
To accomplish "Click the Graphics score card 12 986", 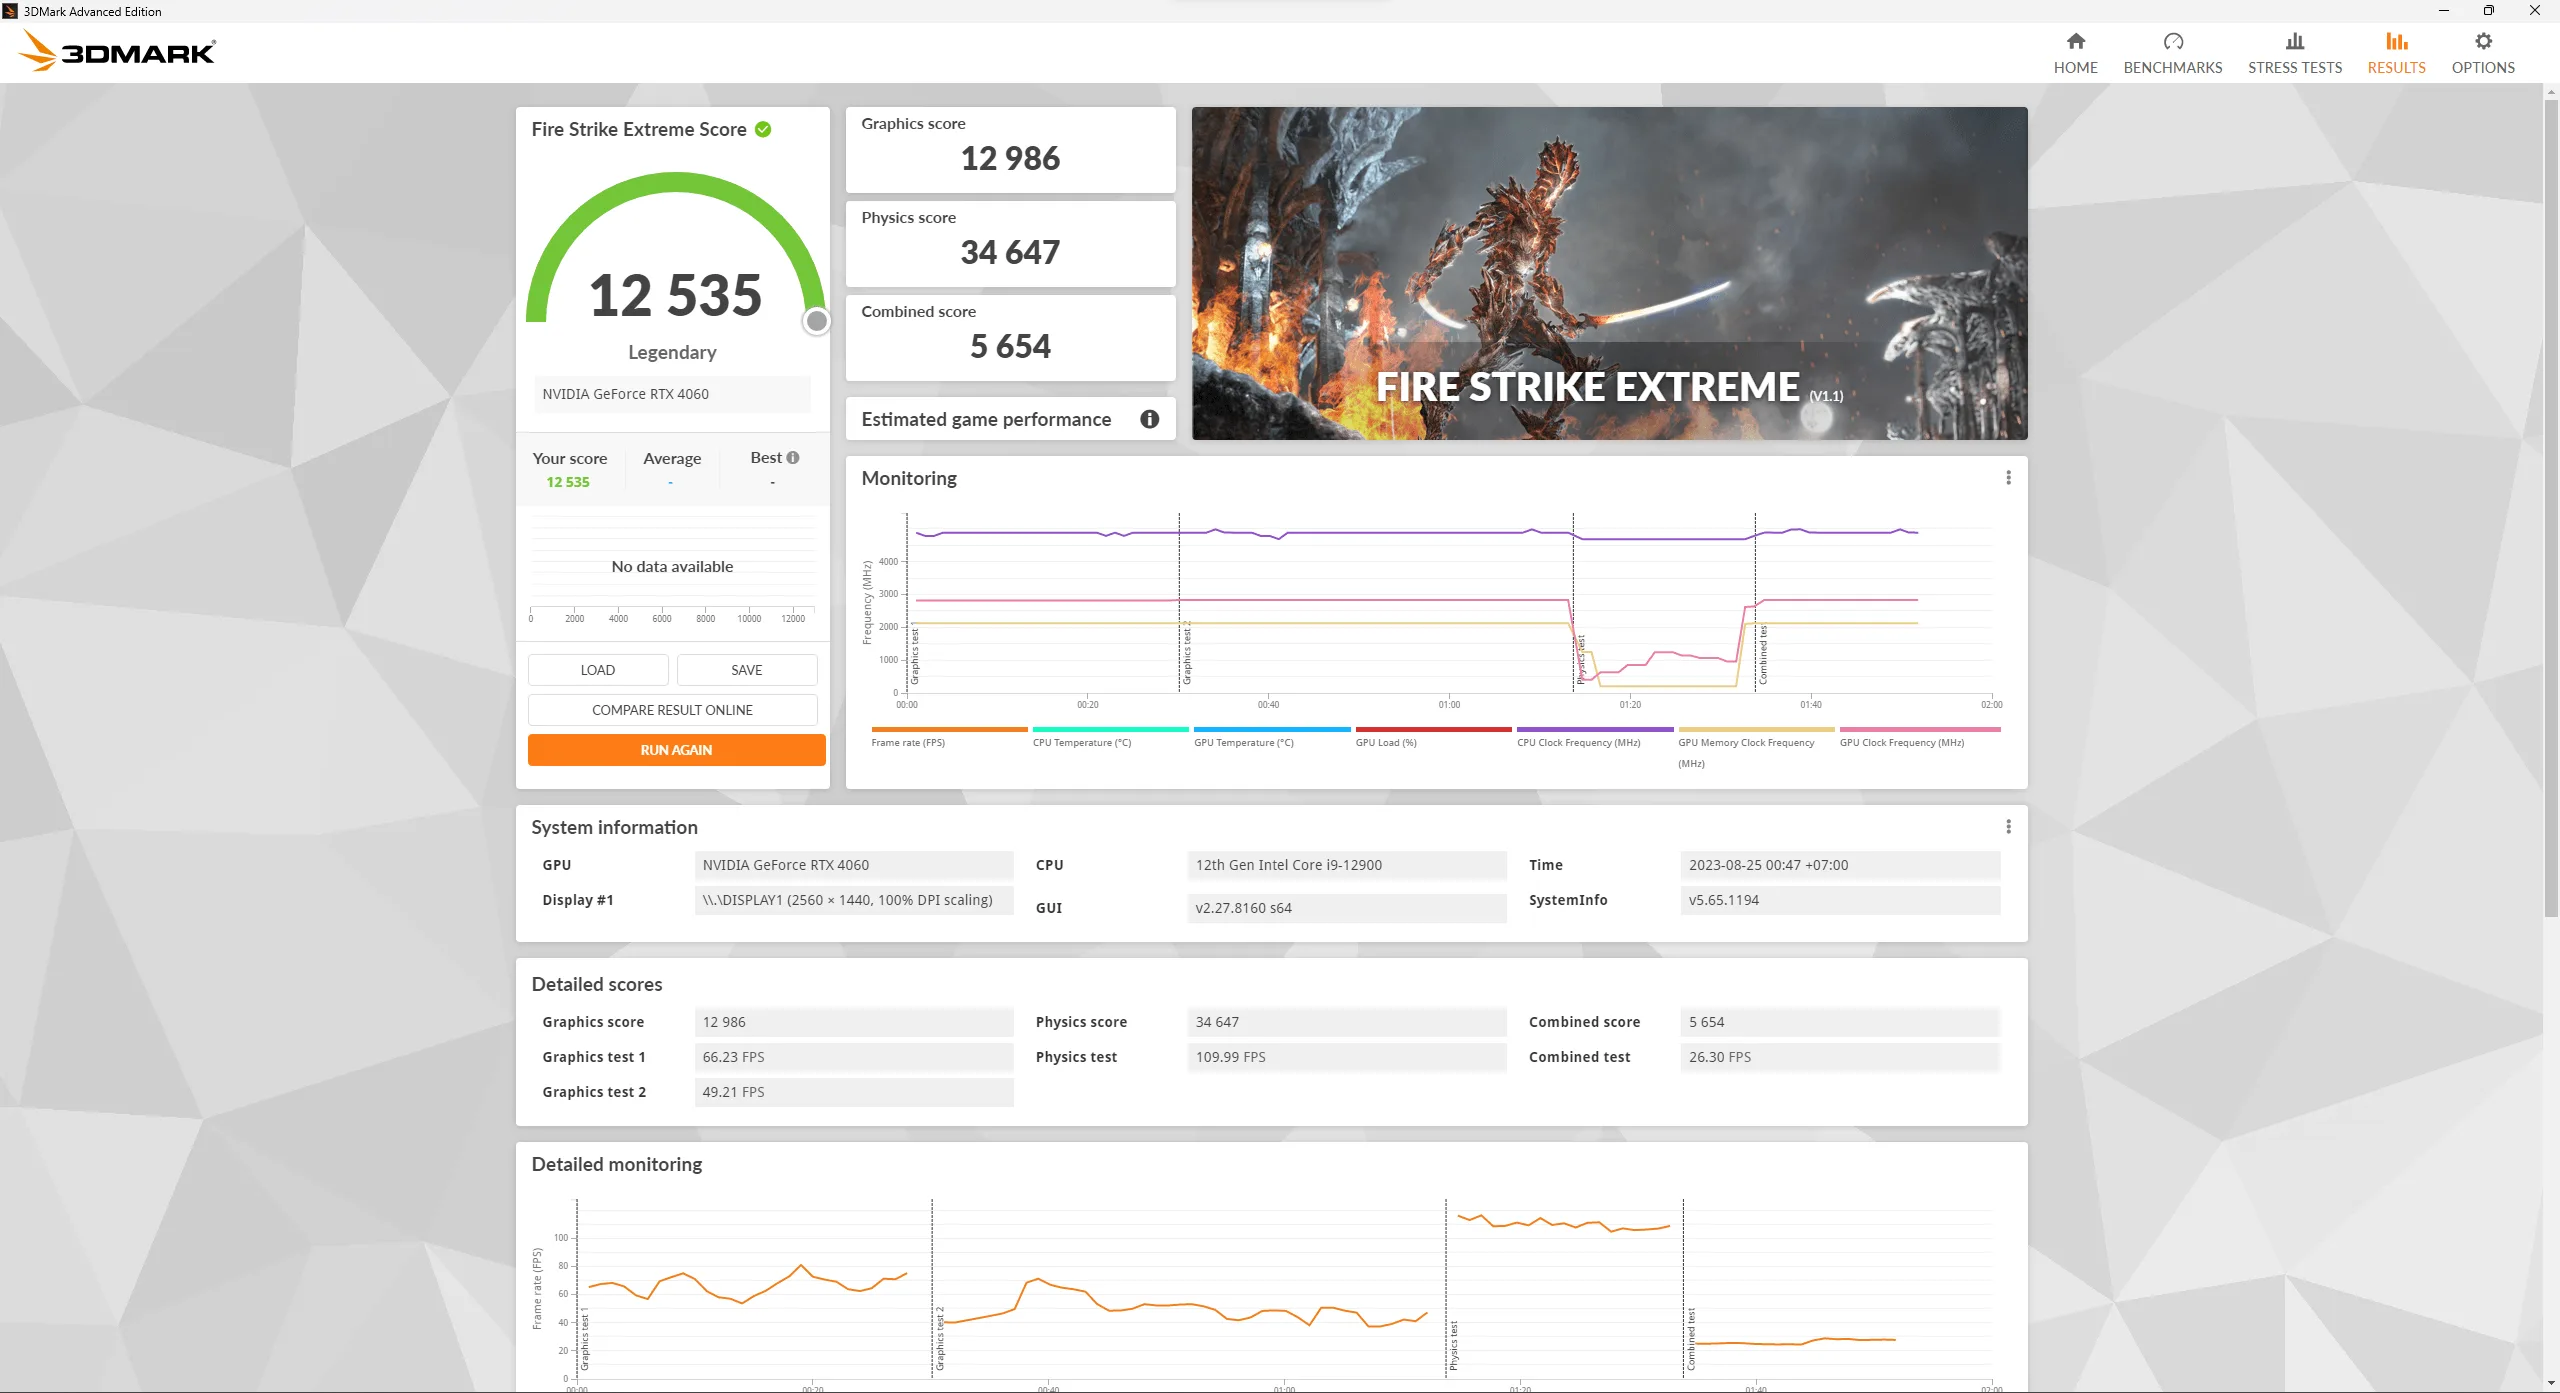I will [1010, 150].
